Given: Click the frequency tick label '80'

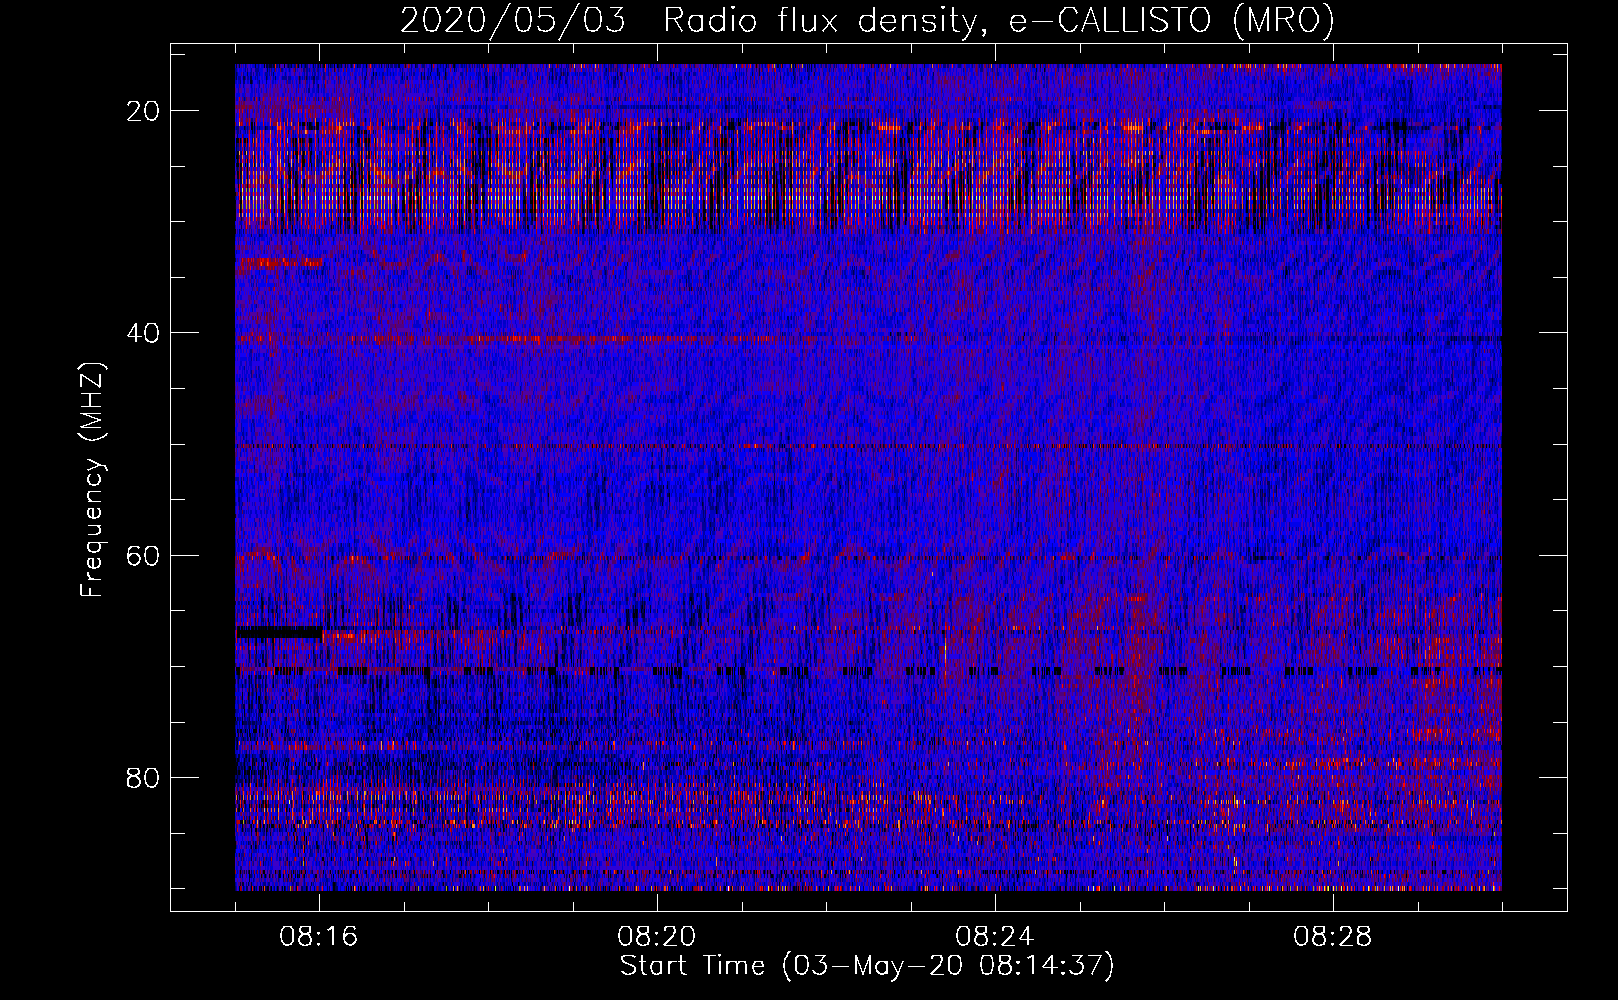Looking at the screenshot, I should pos(144,777).
